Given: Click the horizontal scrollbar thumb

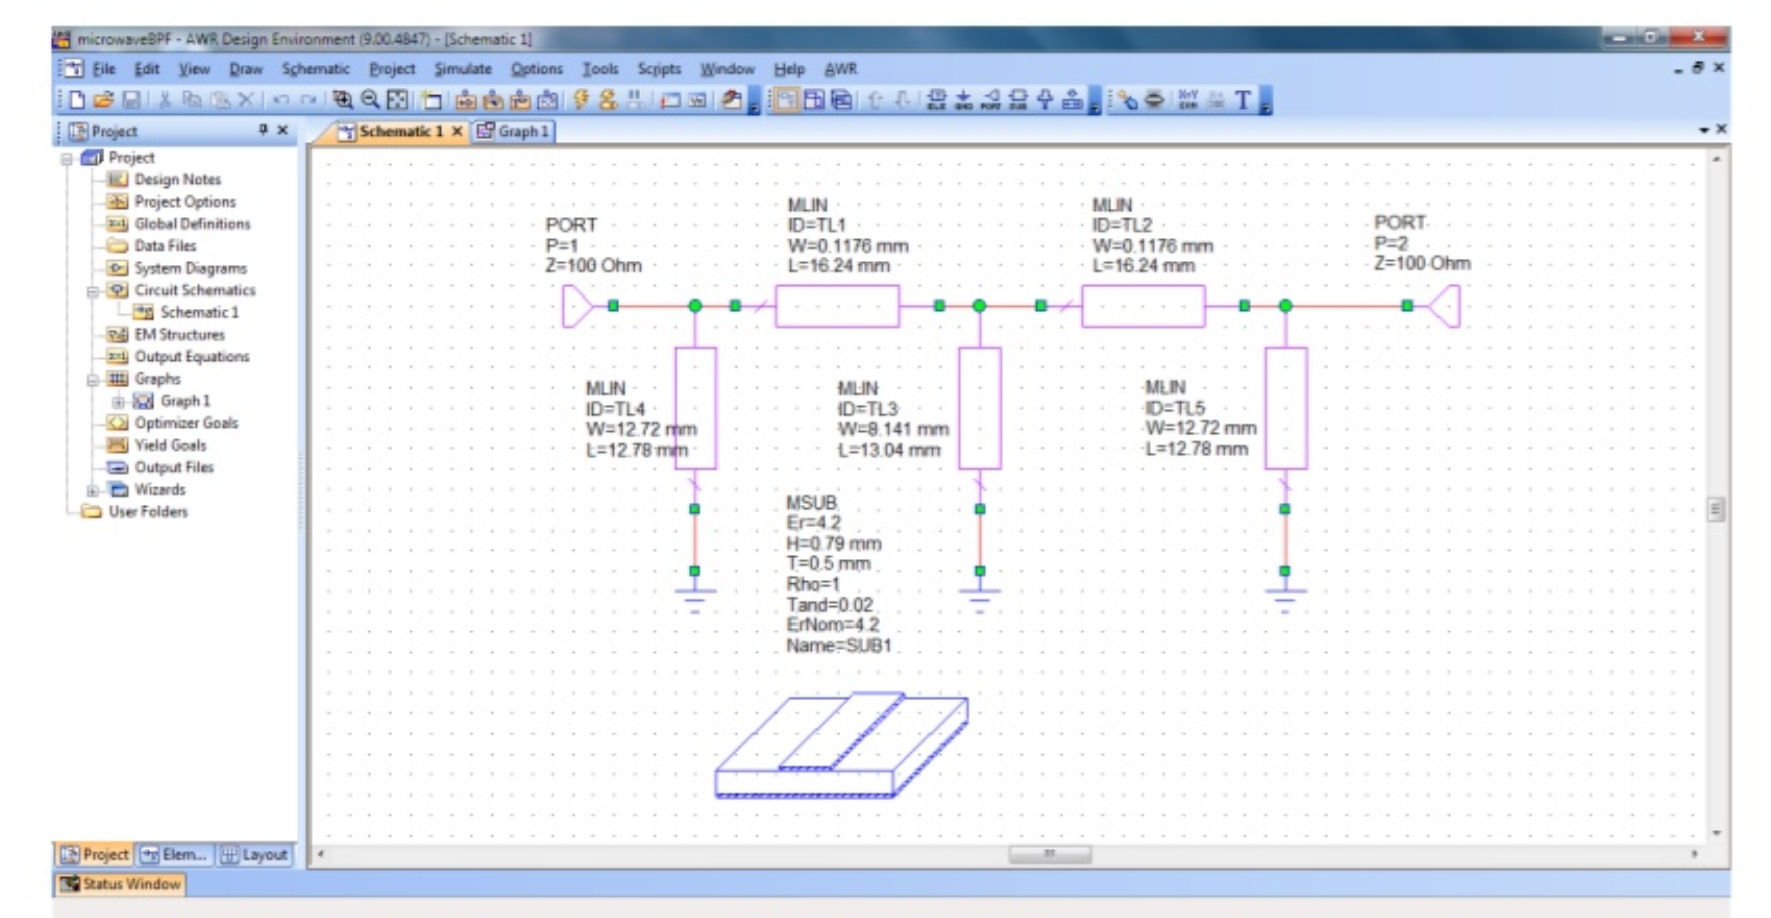Looking at the screenshot, I should point(1049,854).
